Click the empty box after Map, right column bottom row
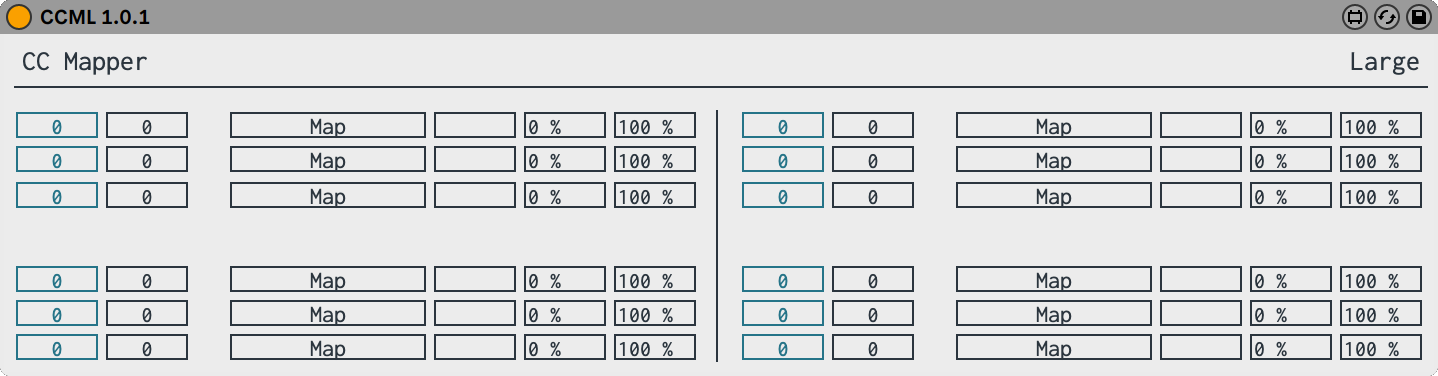 pos(1201,347)
